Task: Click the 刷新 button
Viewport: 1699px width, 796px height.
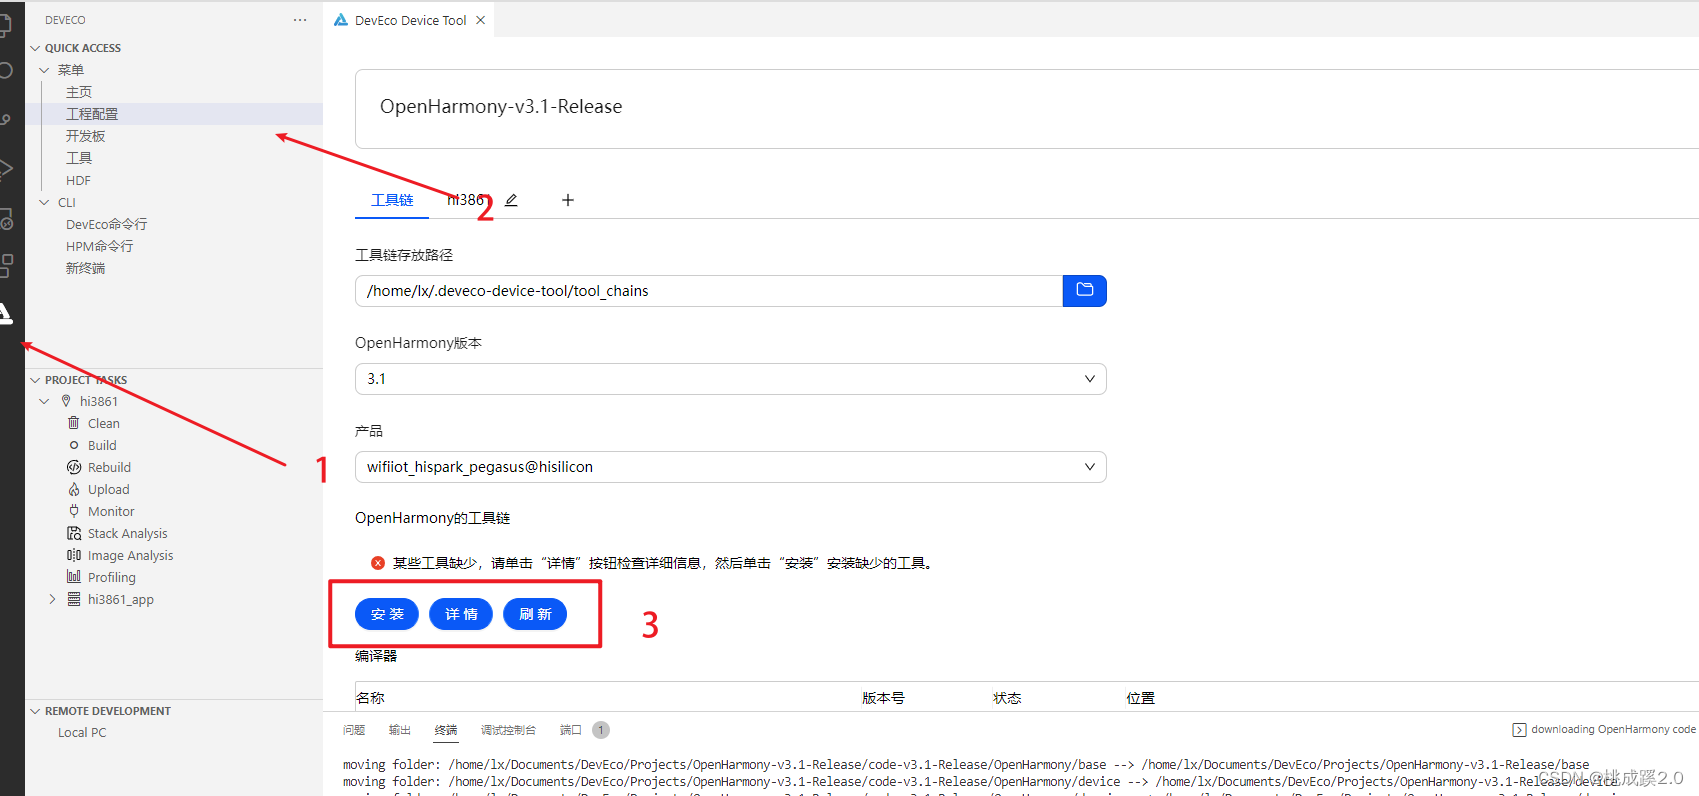Action: pos(535,614)
